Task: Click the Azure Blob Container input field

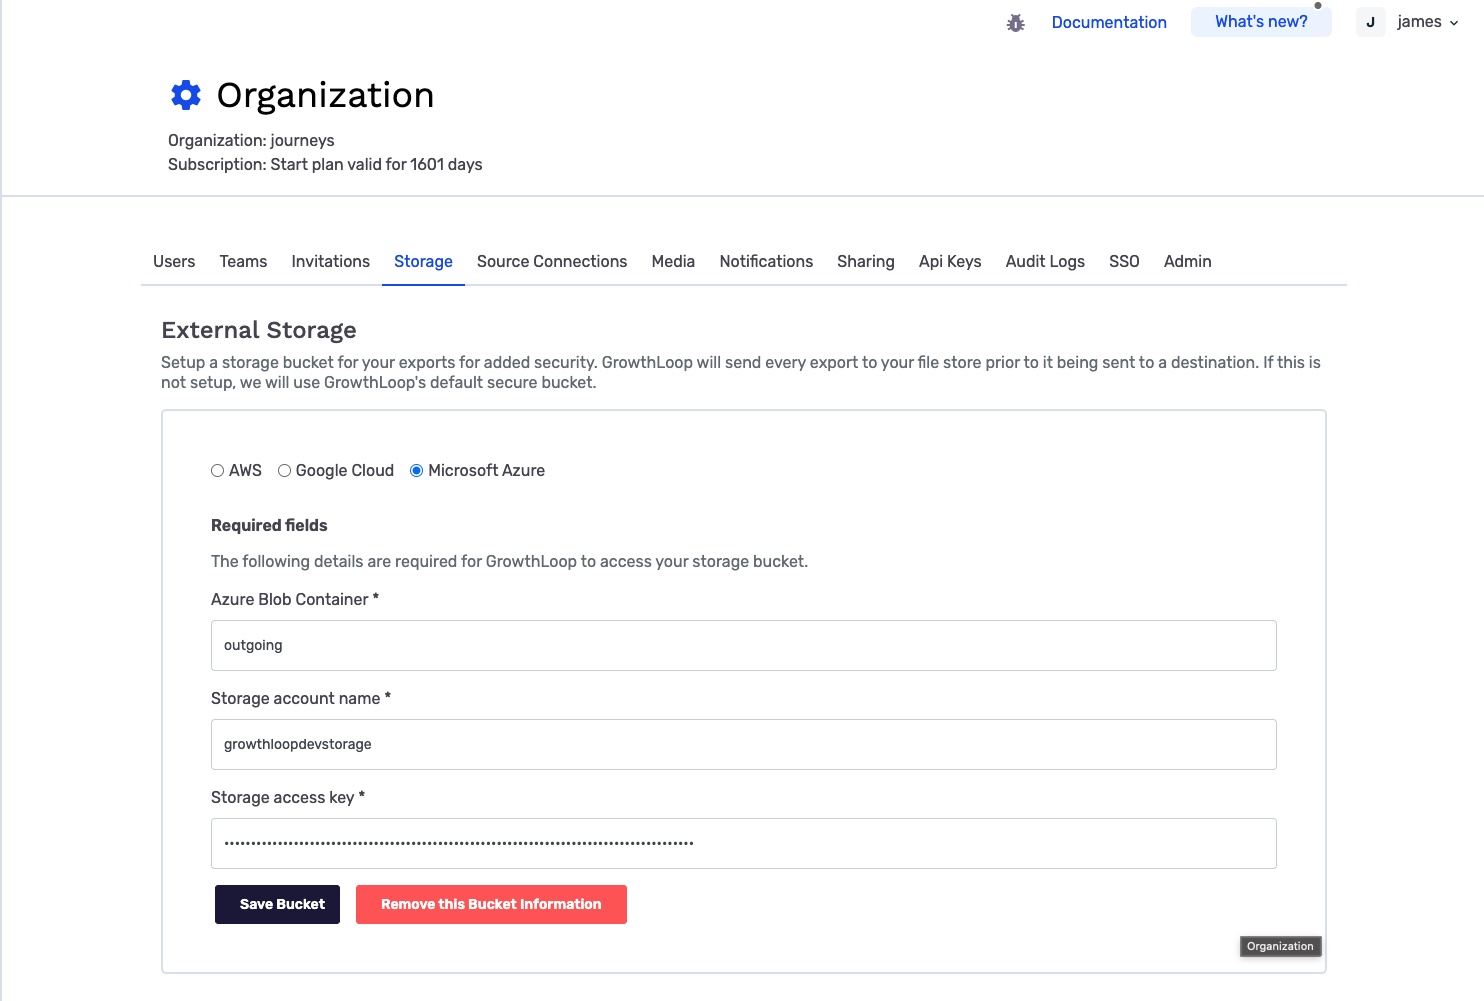Action: tap(743, 645)
